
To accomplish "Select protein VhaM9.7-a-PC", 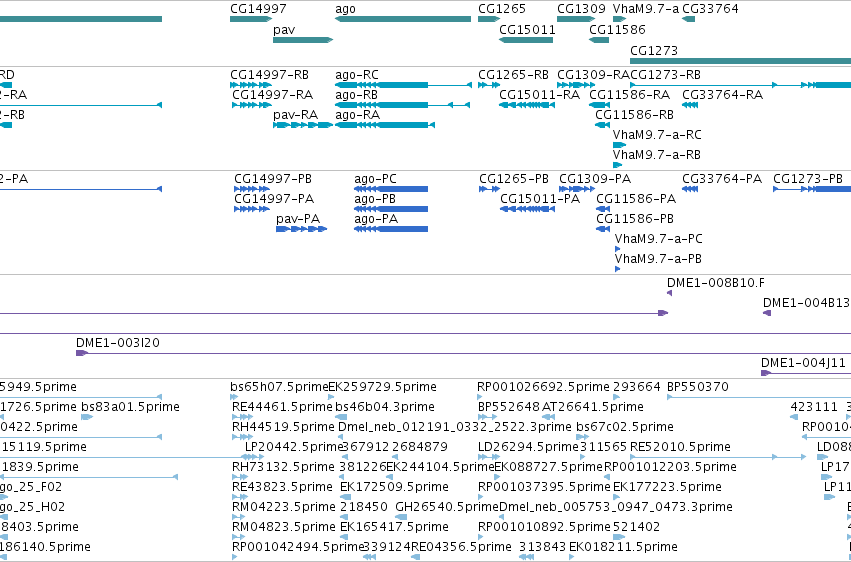I will [618, 250].
